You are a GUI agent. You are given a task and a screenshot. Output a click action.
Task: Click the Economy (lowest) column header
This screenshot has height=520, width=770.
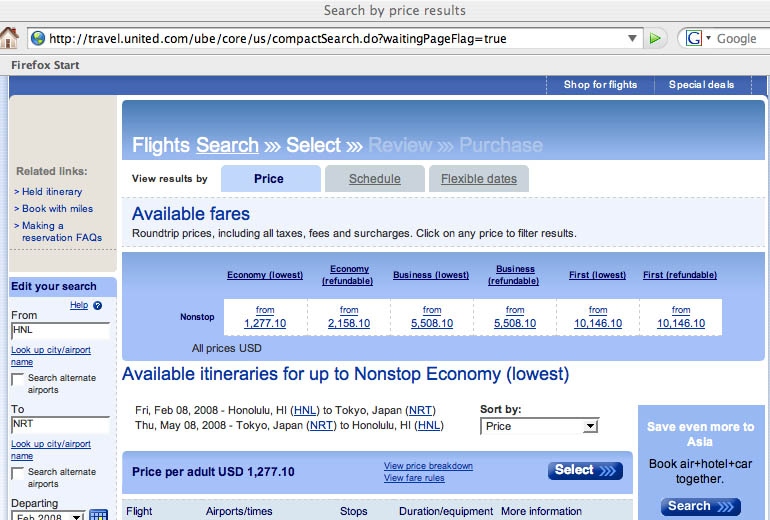pos(265,275)
